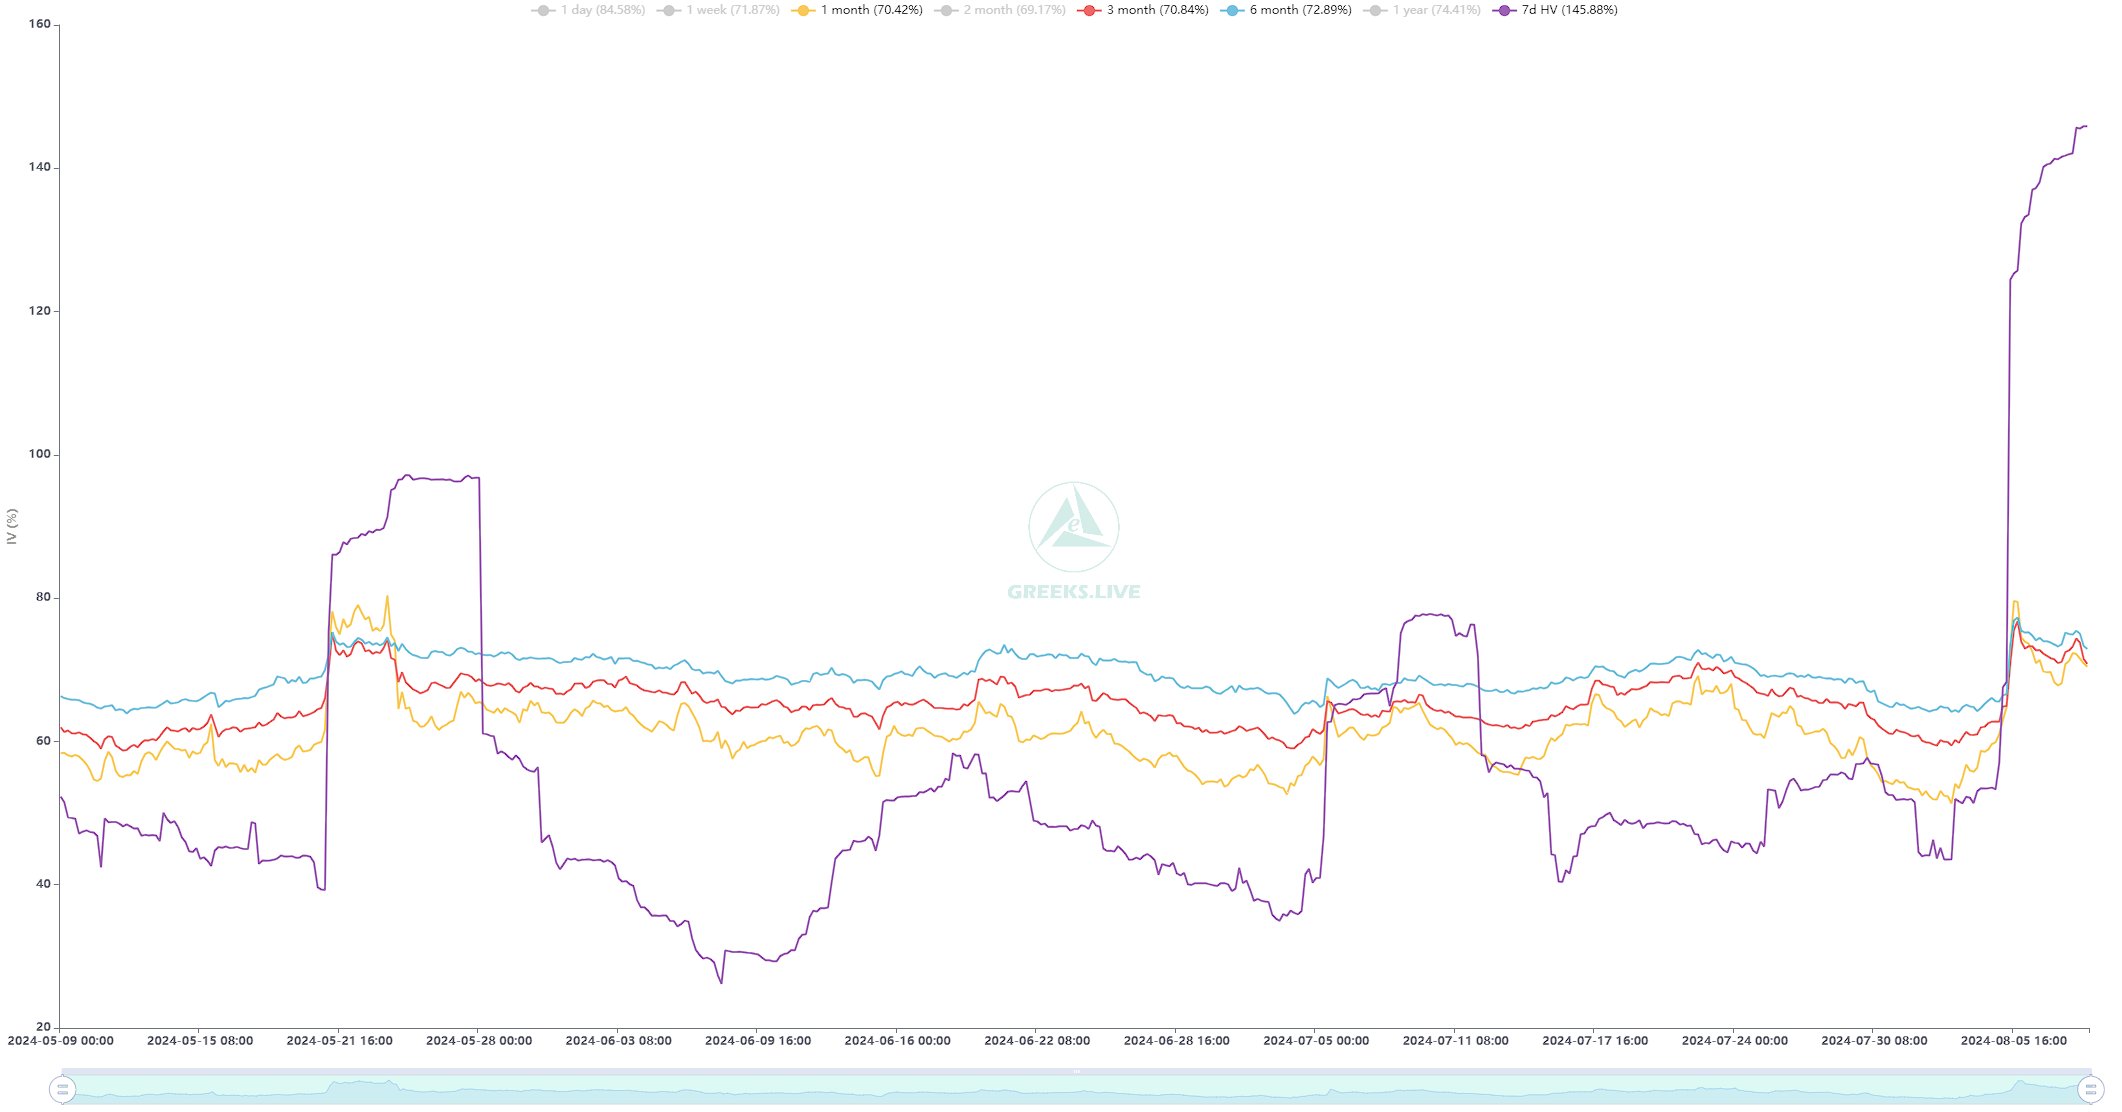Click the left zoom slider handle
Image resolution: width=2122 pixels, height=1112 pixels.
point(63,1089)
